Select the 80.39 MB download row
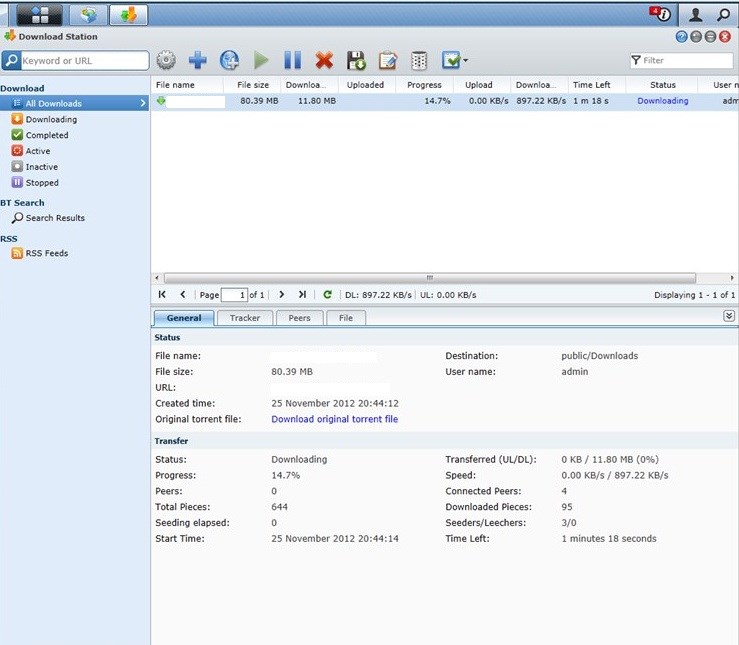739x645 pixels. [445, 101]
